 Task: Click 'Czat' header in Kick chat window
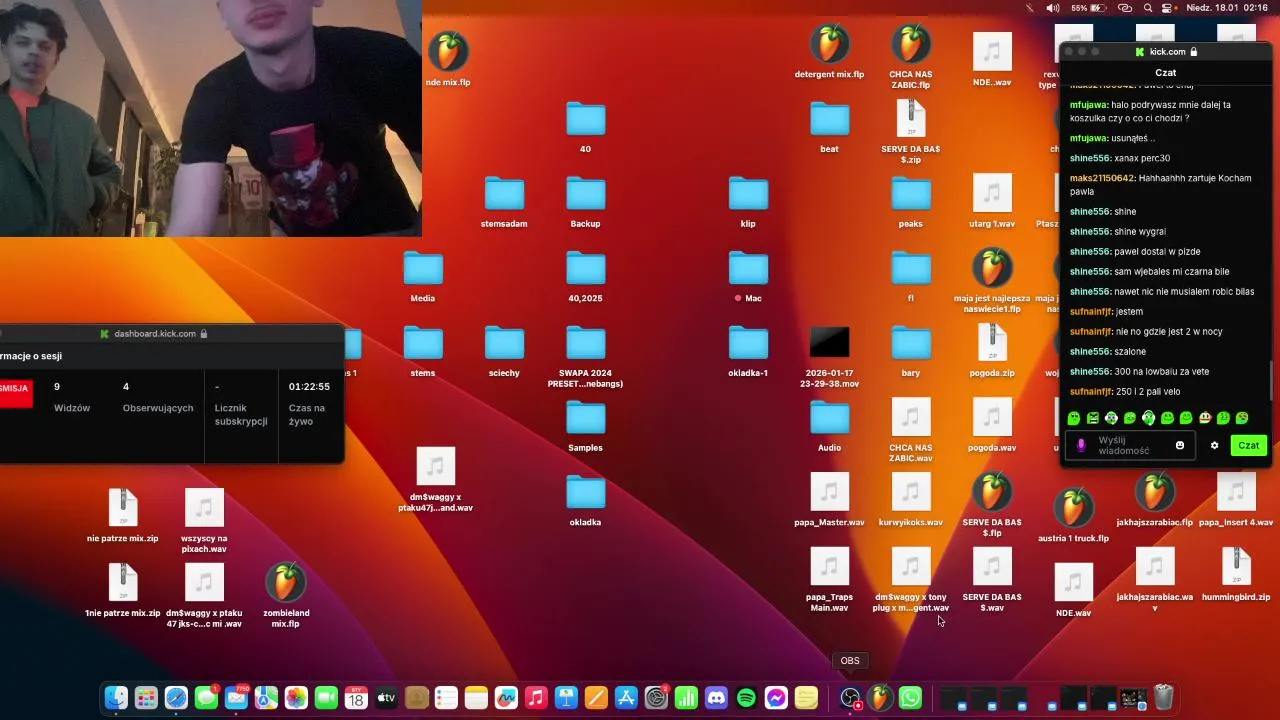point(1166,73)
